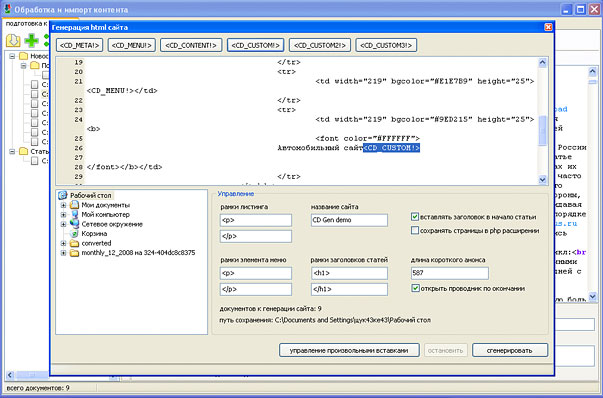Viewport: 603px width, 398px height.
Task: Close the Генерация html сайта dialog
Action: pyautogui.click(x=548, y=27)
